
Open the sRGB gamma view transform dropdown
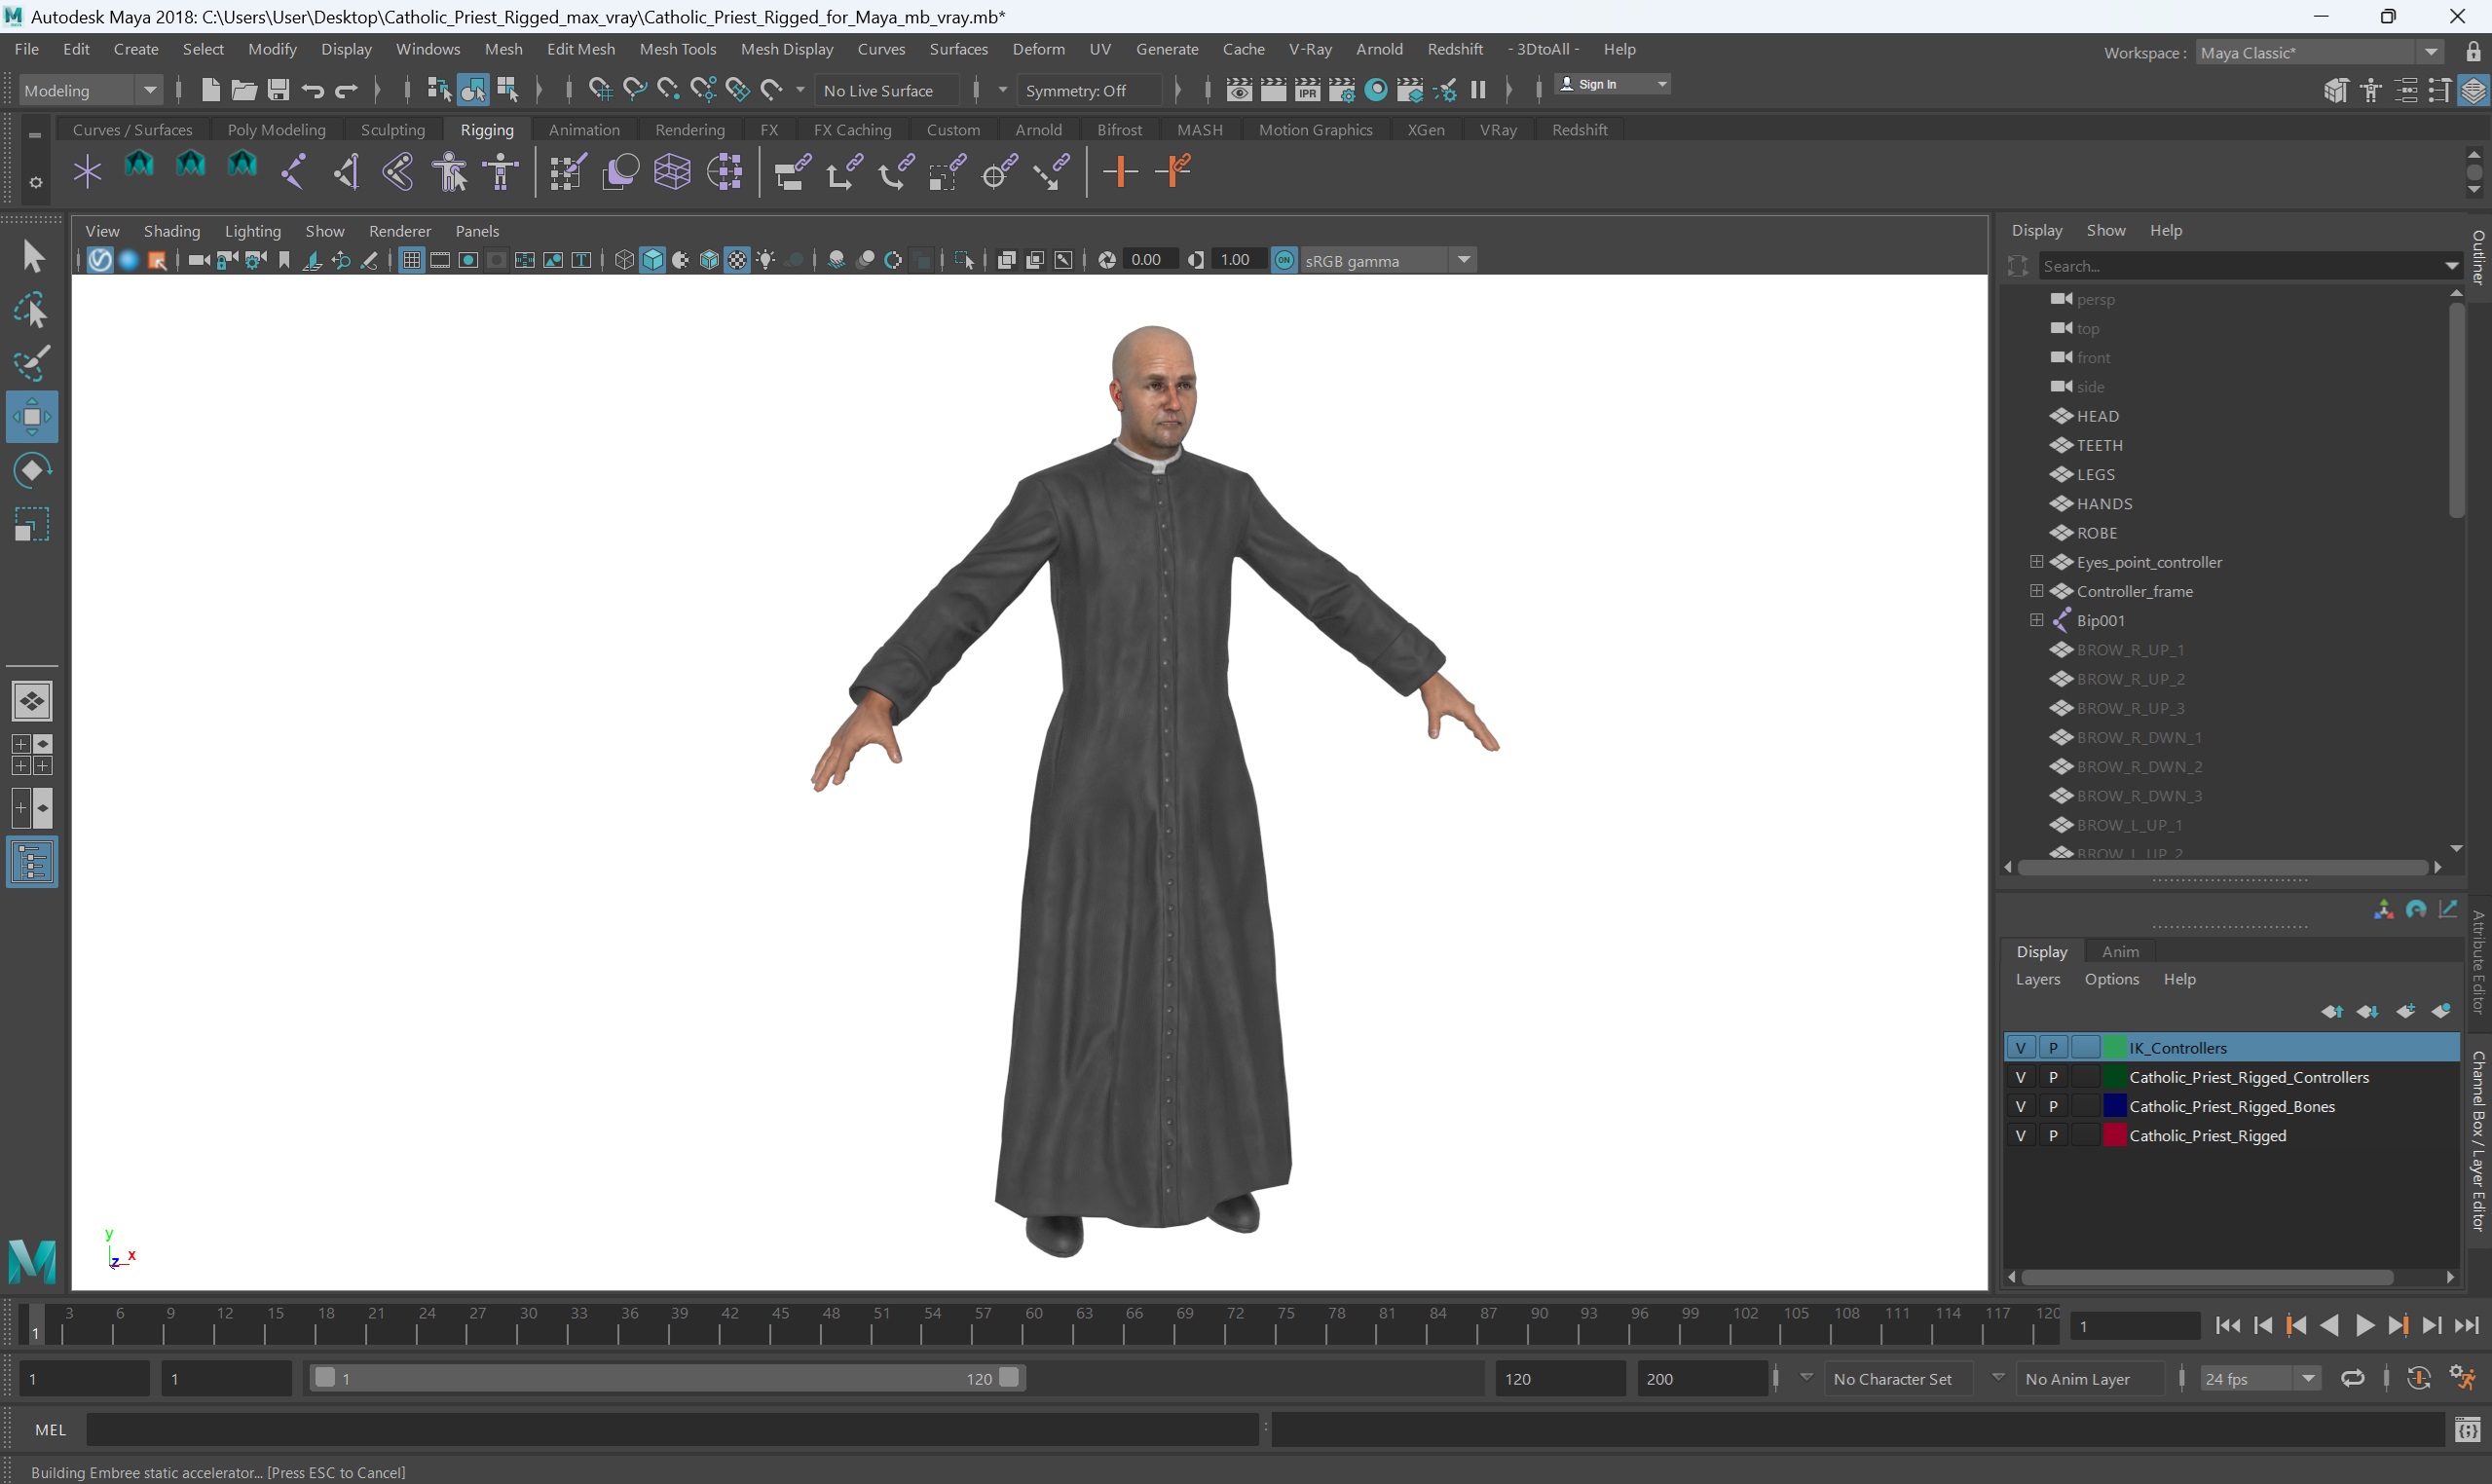tap(1388, 260)
